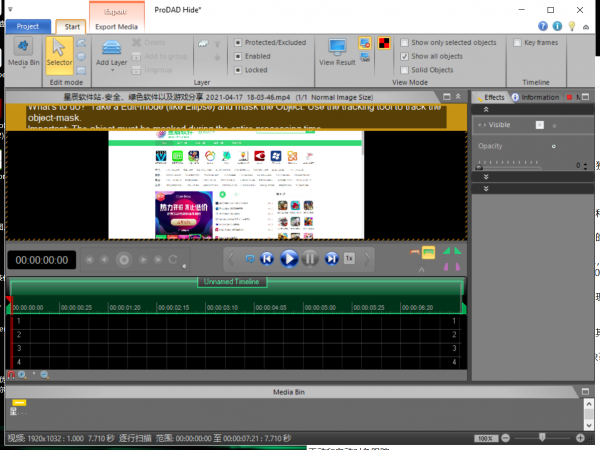Screen dimensions: 600x450
Task: Maximize the Media Bin panel
Action: [x=585, y=391]
